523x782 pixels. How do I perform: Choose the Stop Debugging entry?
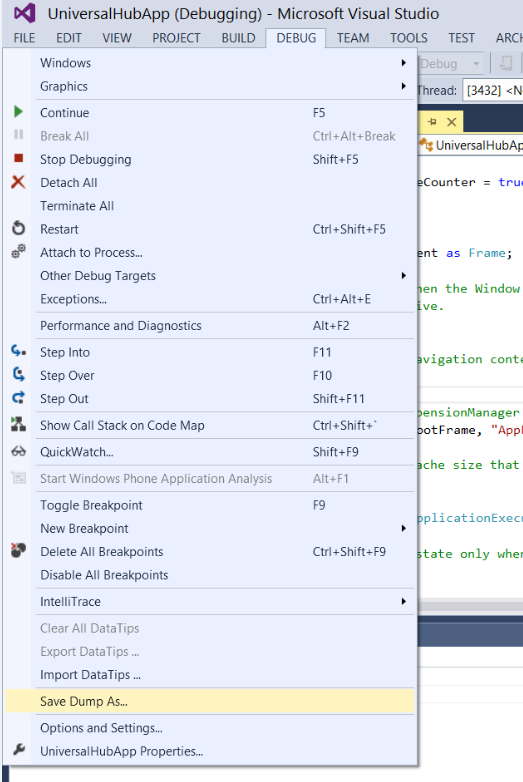(x=210, y=159)
